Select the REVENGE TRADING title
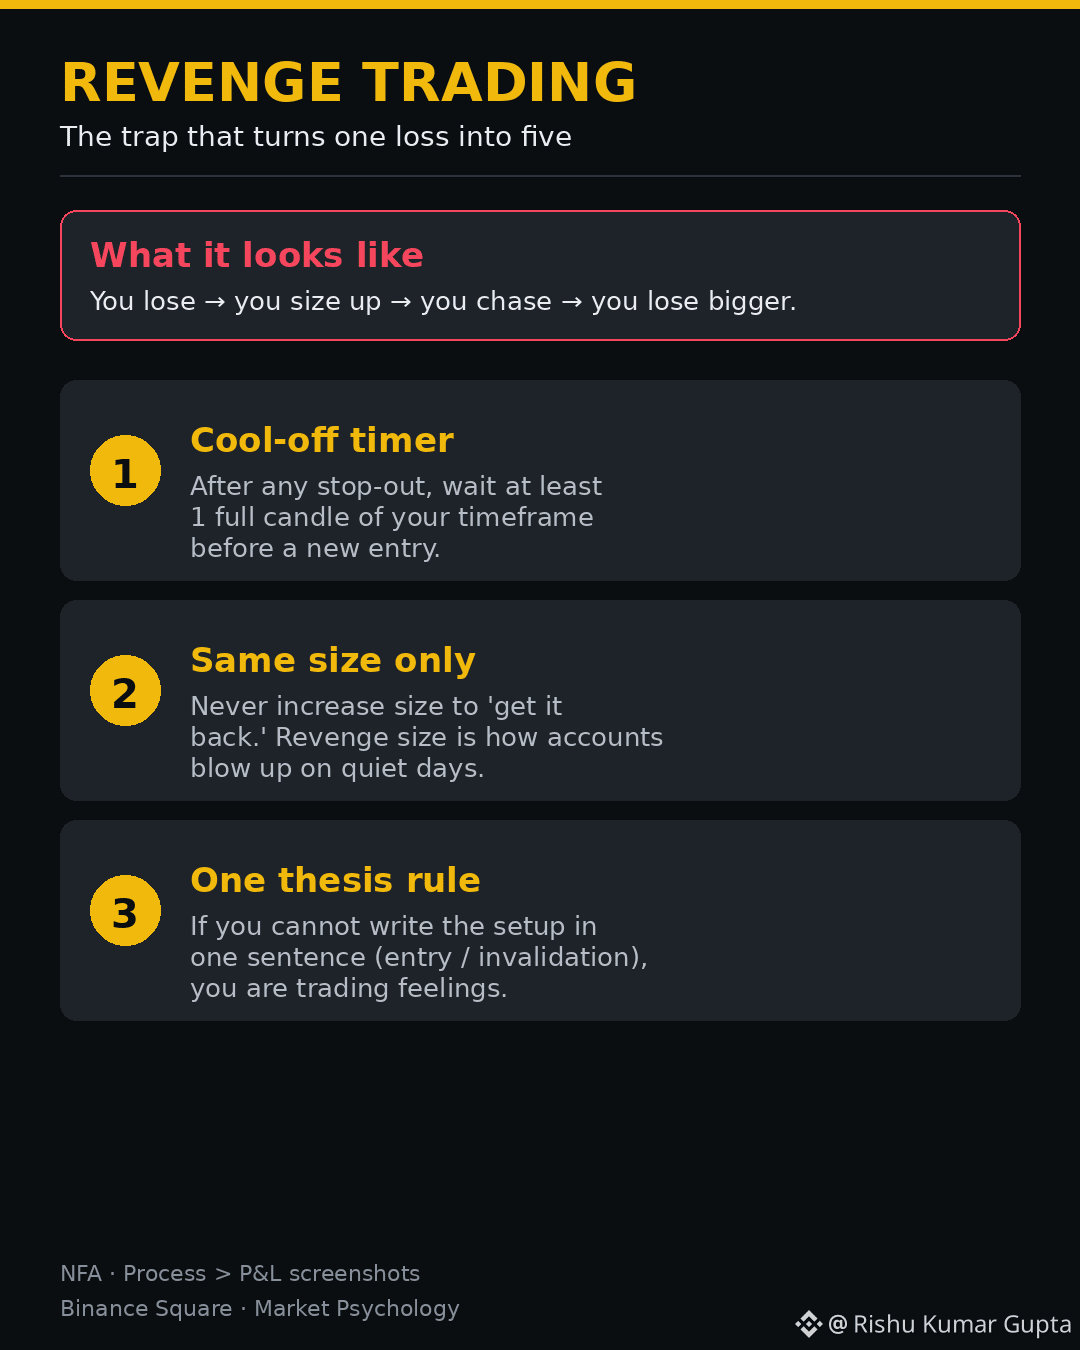The height and width of the screenshot is (1350, 1080). [x=348, y=83]
